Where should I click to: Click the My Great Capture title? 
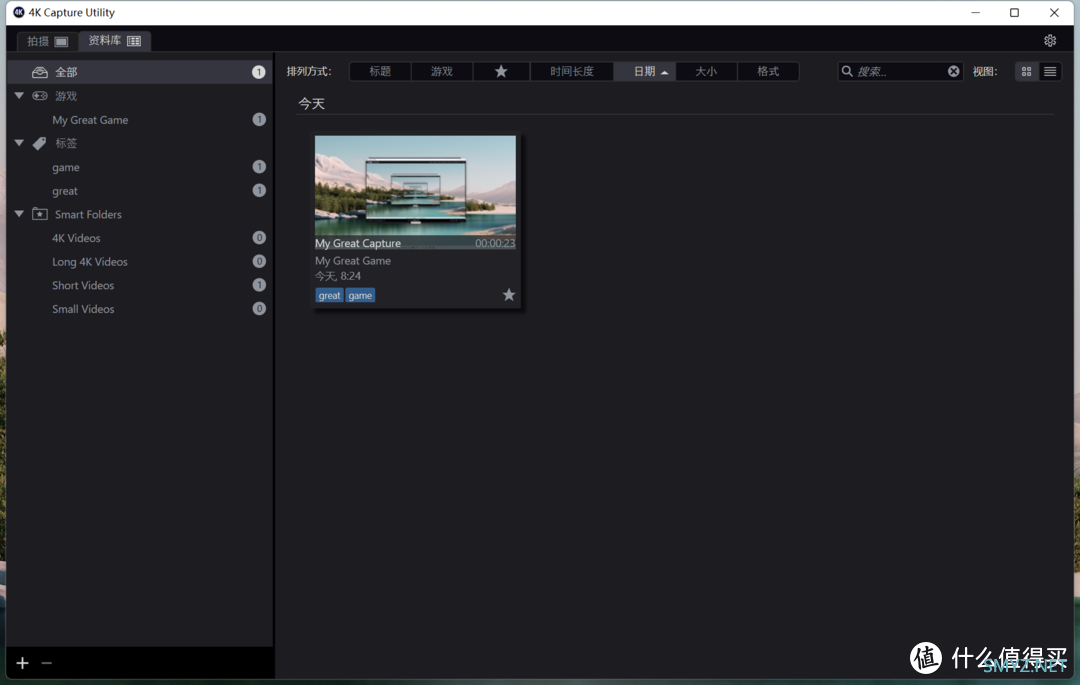click(x=358, y=243)
